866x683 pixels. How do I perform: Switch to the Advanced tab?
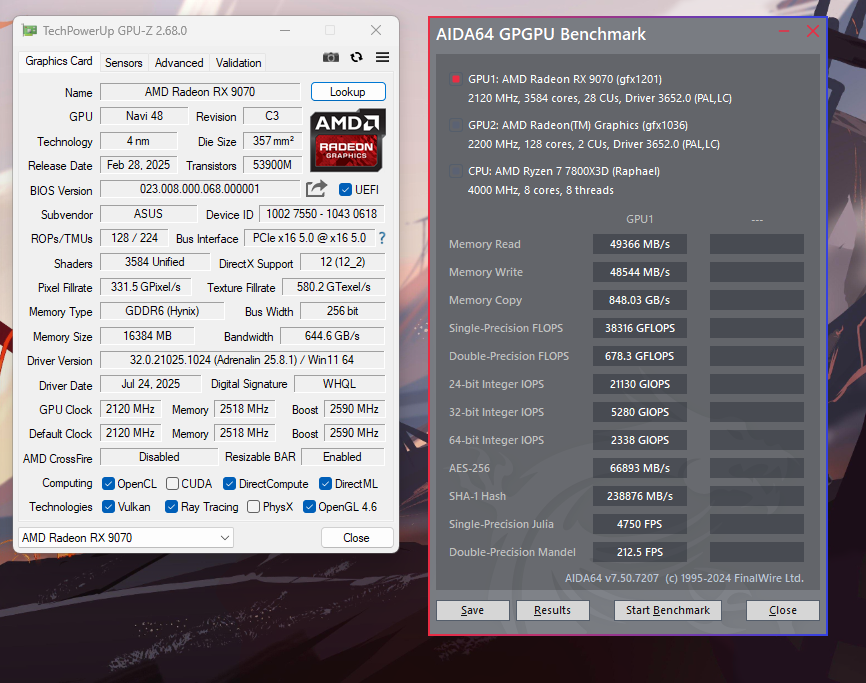[x=179, y=62]
